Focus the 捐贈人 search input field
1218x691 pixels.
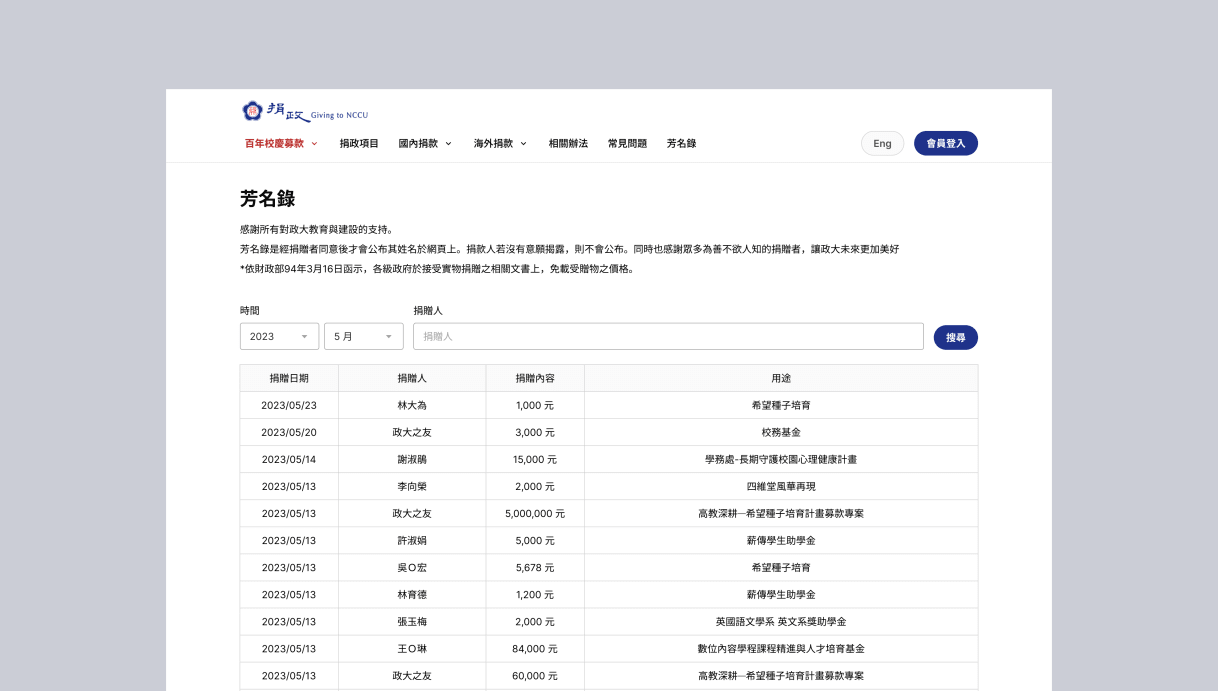668,336
